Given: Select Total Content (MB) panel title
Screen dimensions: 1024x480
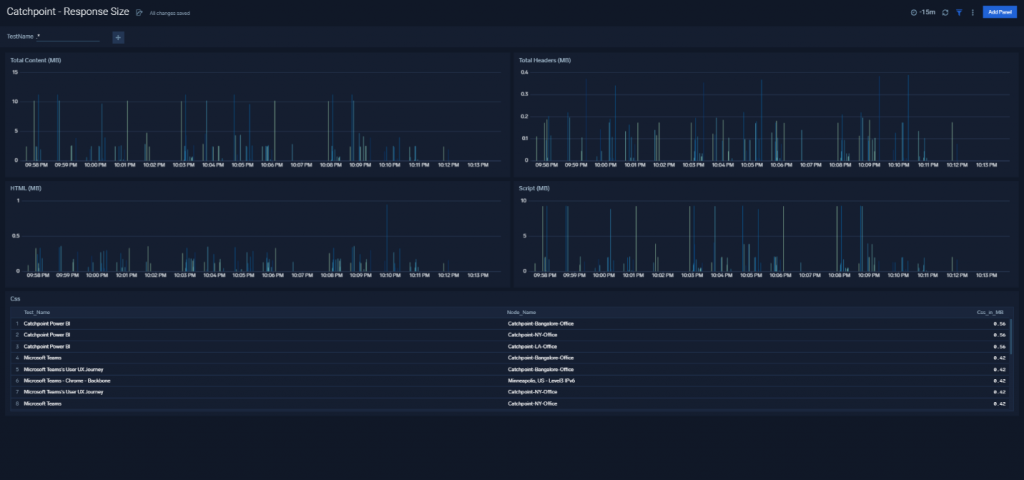Looking at the screenshot, I should pos(36,60).
